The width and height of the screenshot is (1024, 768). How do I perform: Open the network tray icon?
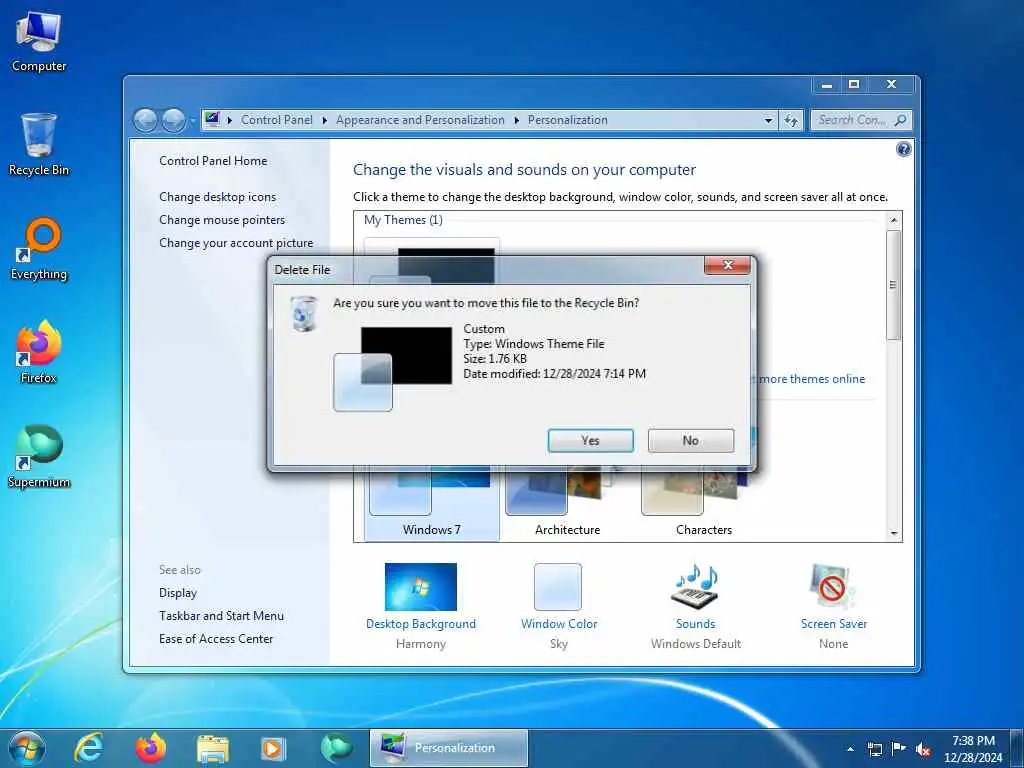click(x=874, y=749)
